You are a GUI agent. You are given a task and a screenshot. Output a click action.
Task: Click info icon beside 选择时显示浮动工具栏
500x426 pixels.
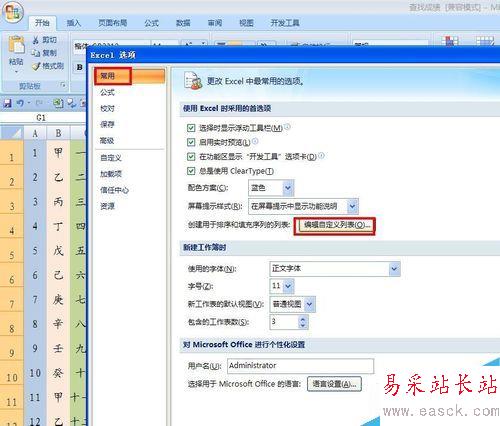[287, 127]
